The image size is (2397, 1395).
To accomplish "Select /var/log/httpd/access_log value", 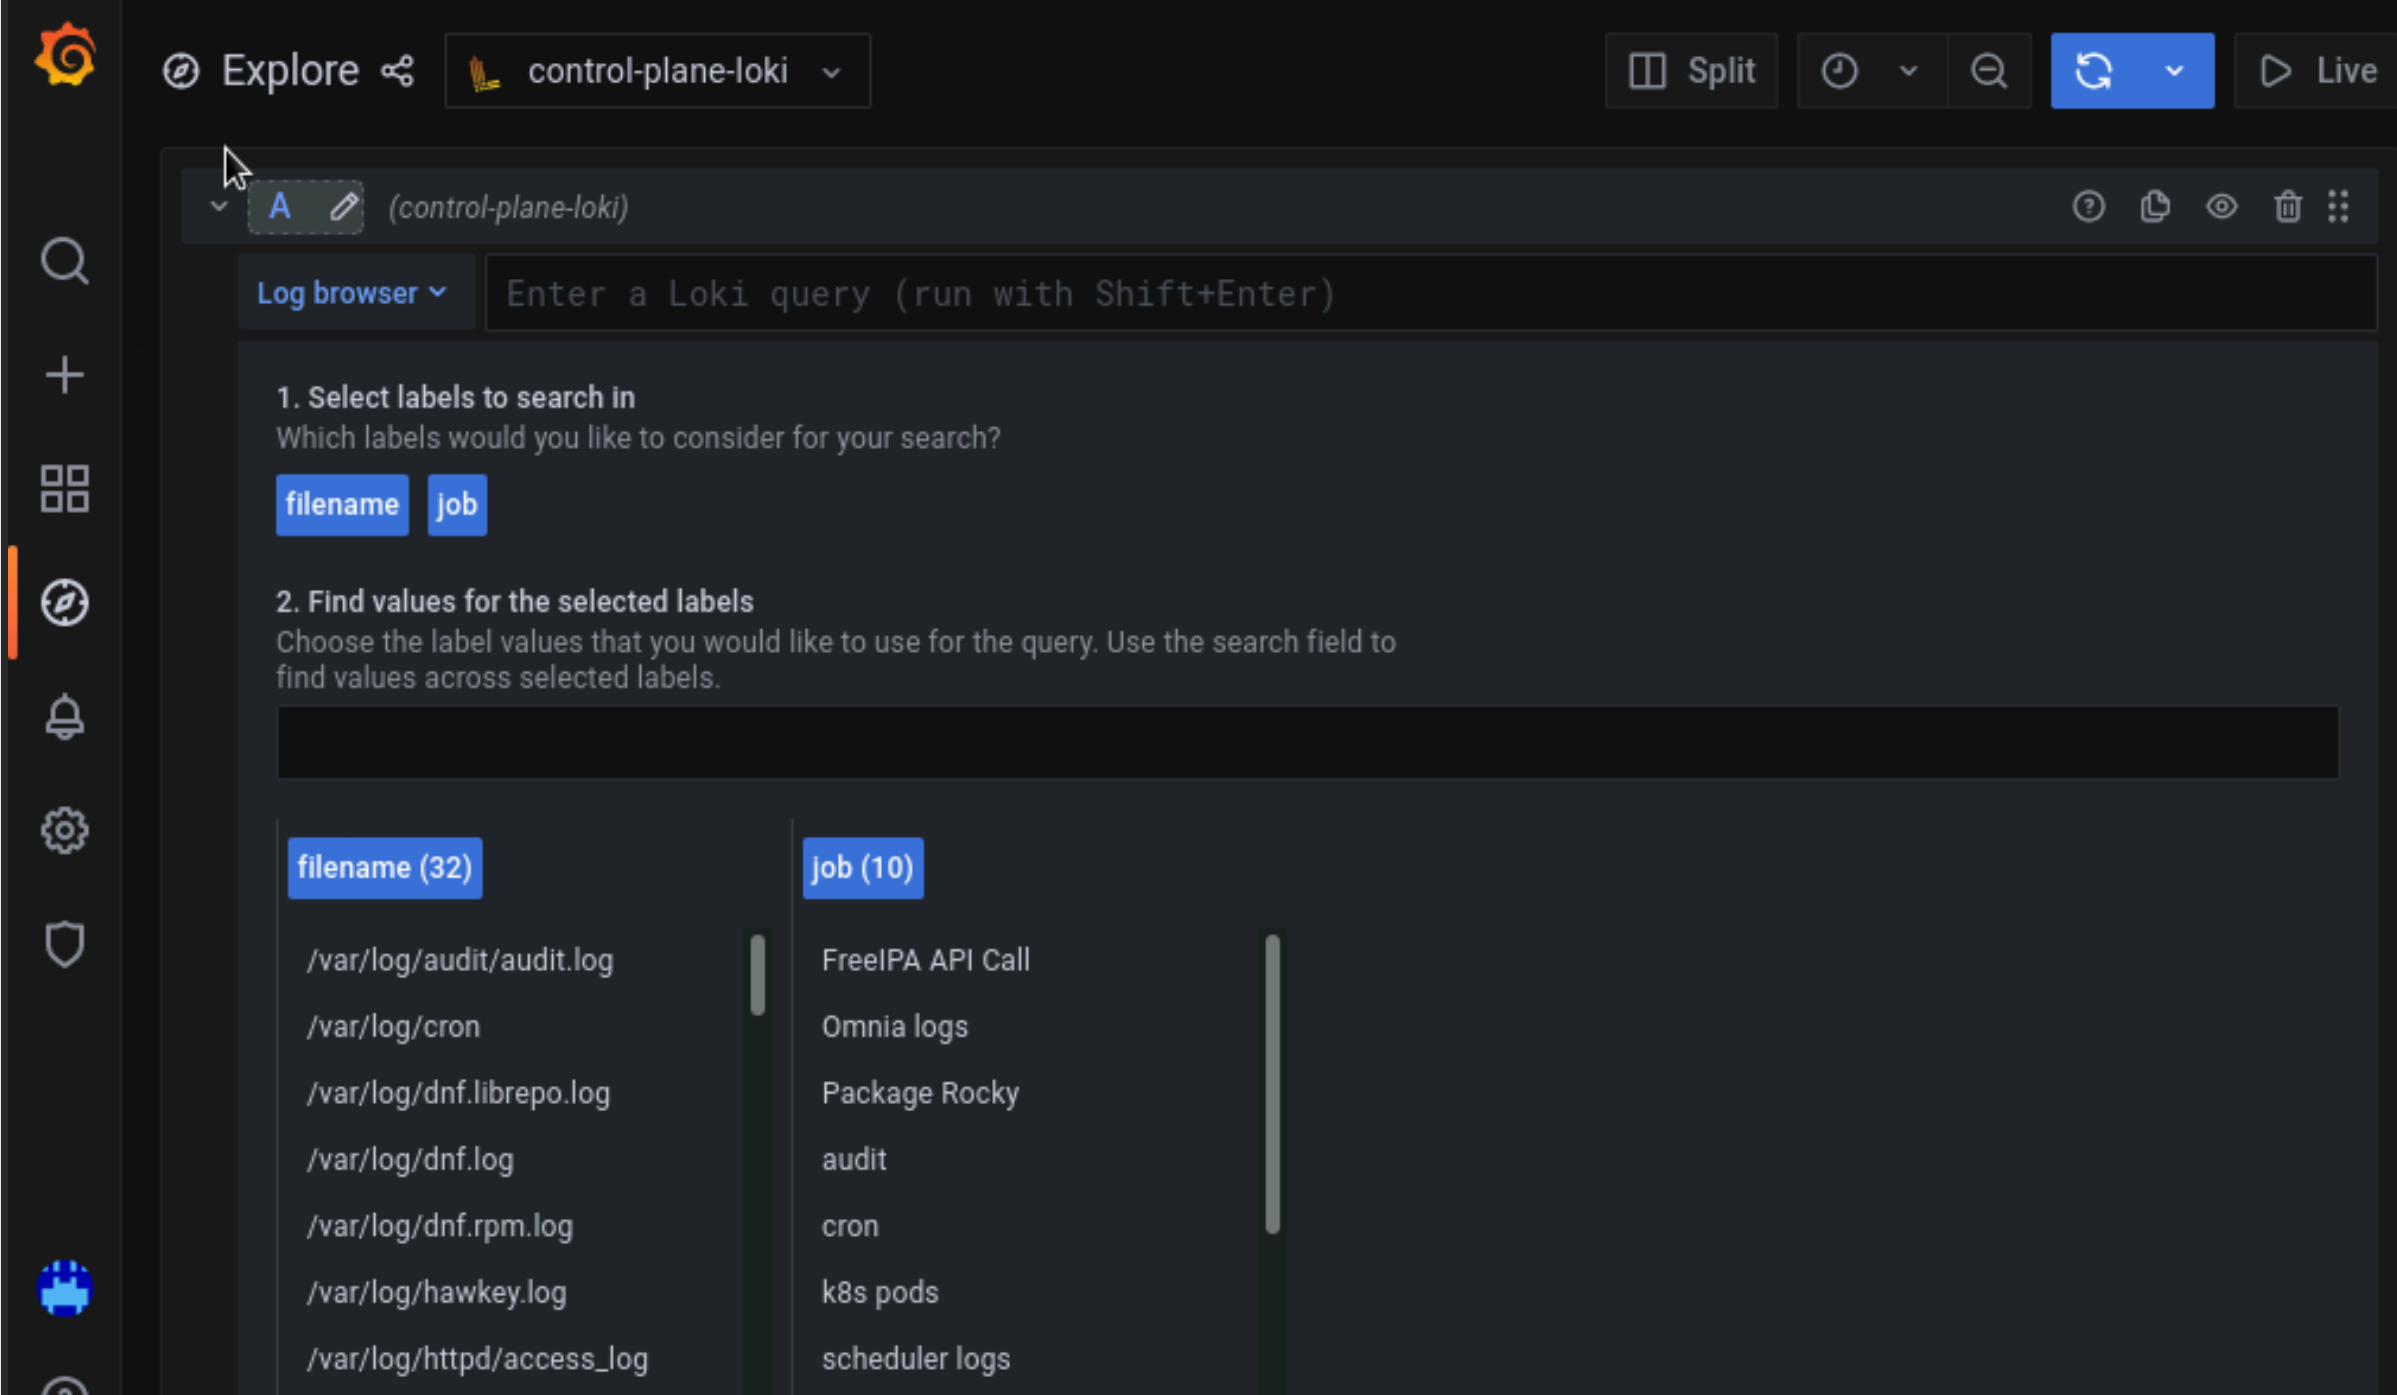I will pos(477,1359).
